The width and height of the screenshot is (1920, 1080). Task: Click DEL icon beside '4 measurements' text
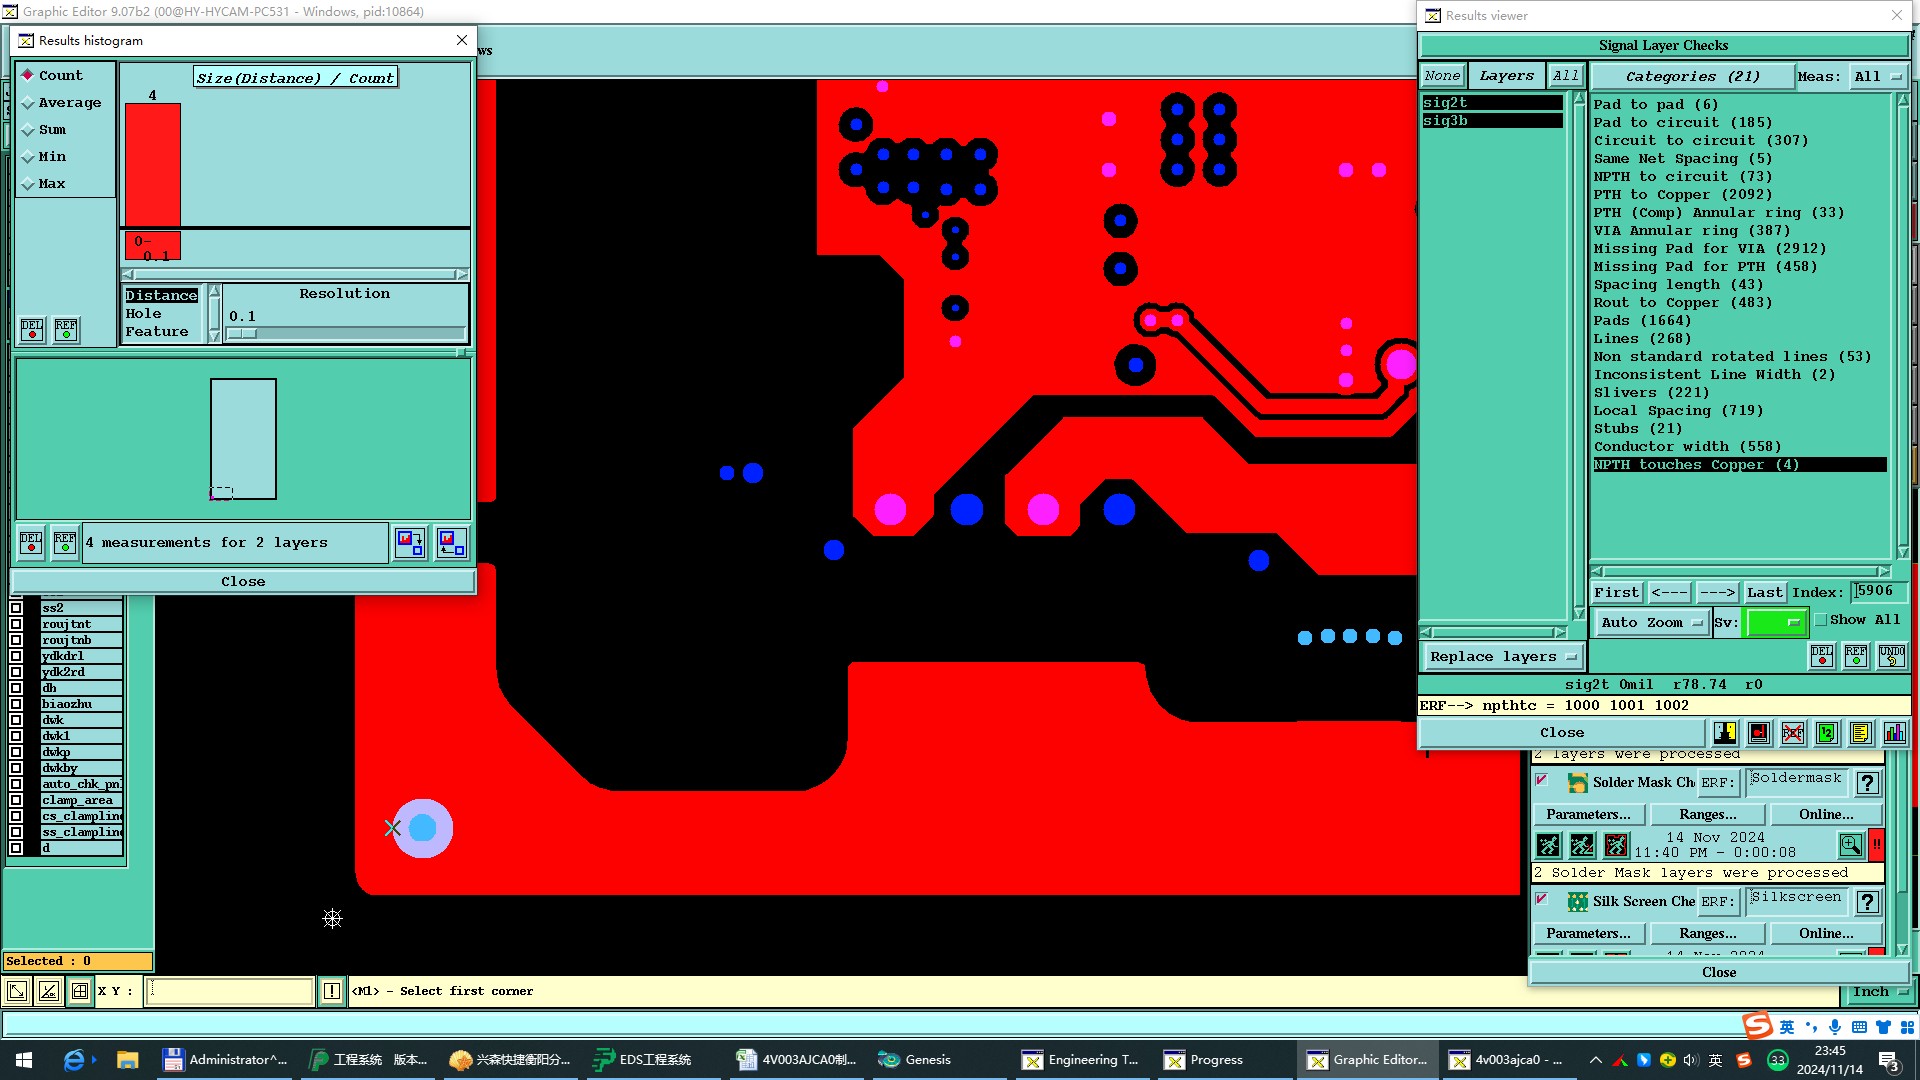31,542
